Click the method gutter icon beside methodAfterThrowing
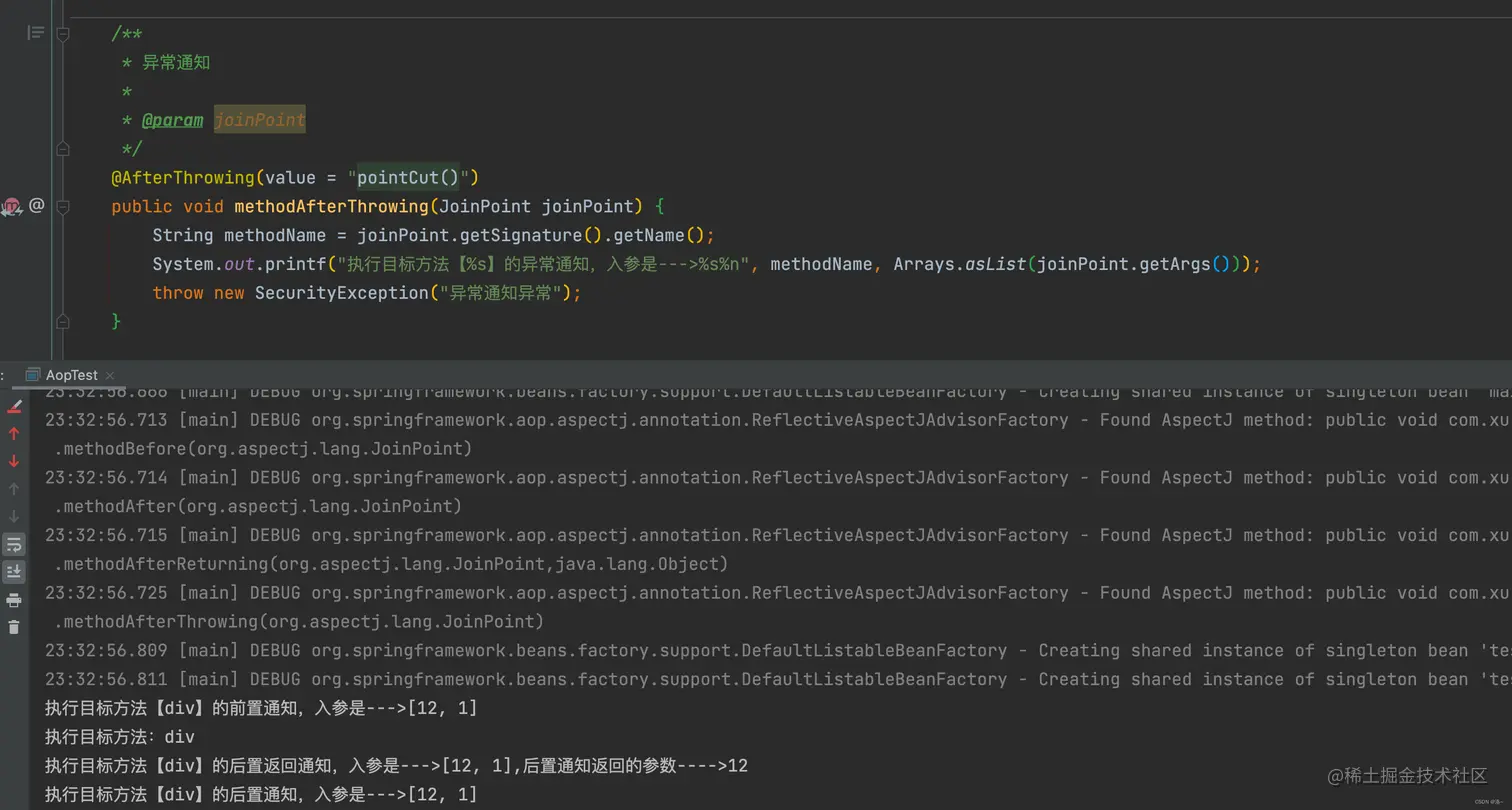 [x=11, y=207]
